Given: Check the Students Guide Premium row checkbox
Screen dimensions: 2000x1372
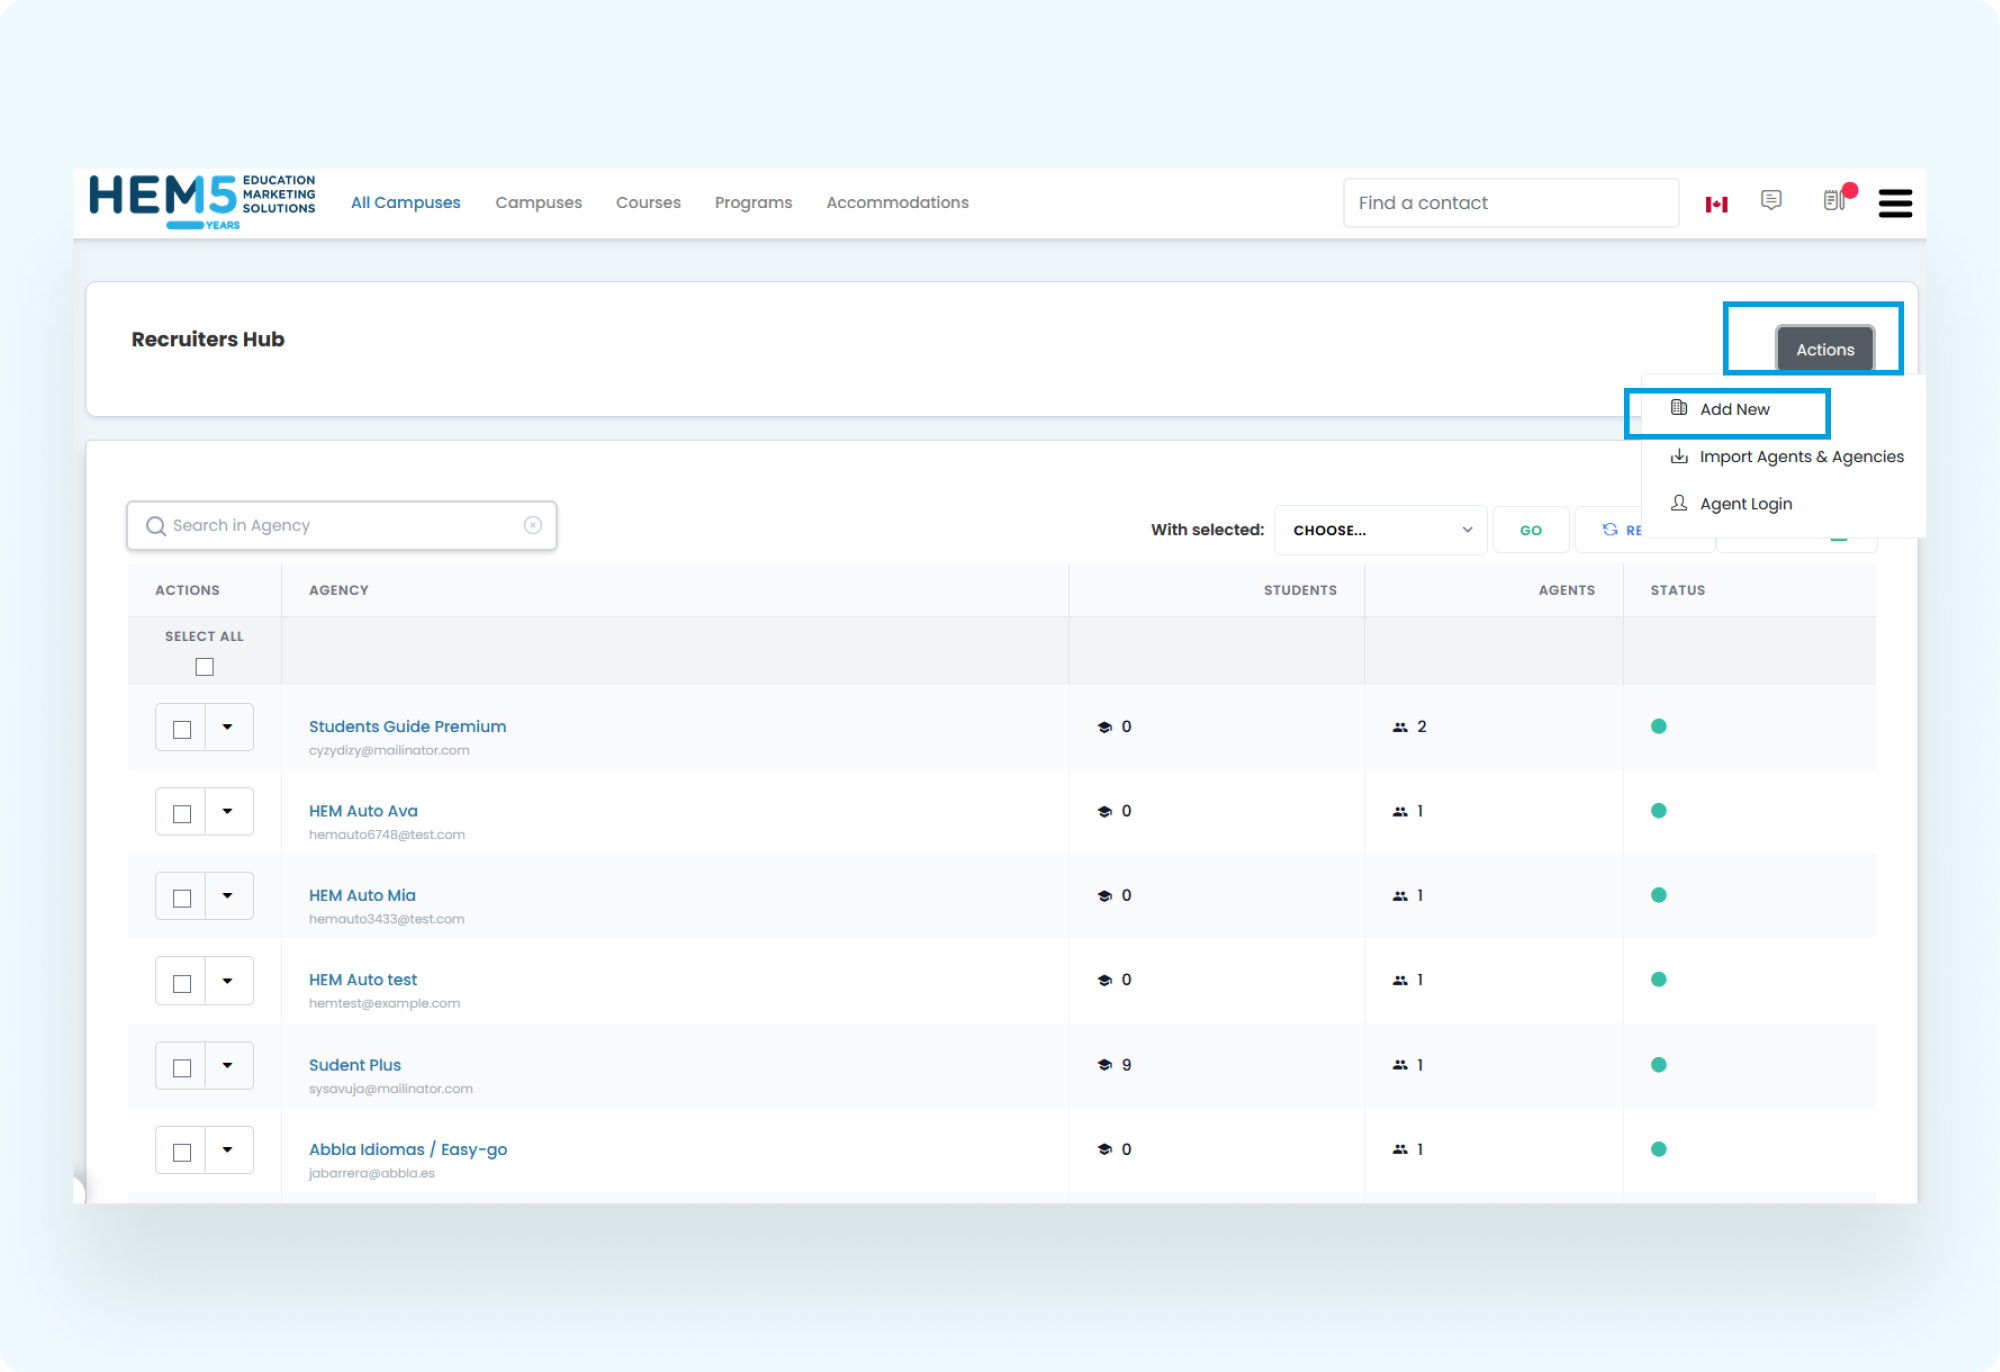Looking at the screenshot, I should tap(182, 729).
